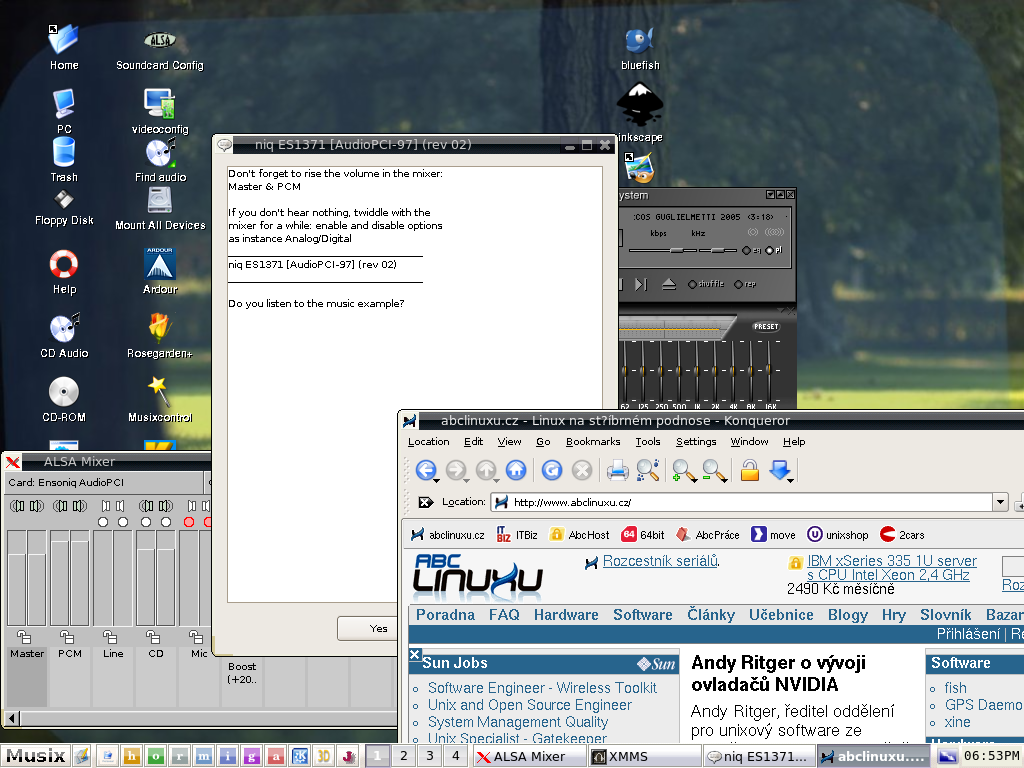Open the XMMS equalizer PRESET menu
The image size is (1024, 768).
pyautogui.click(x=766, y=327)
